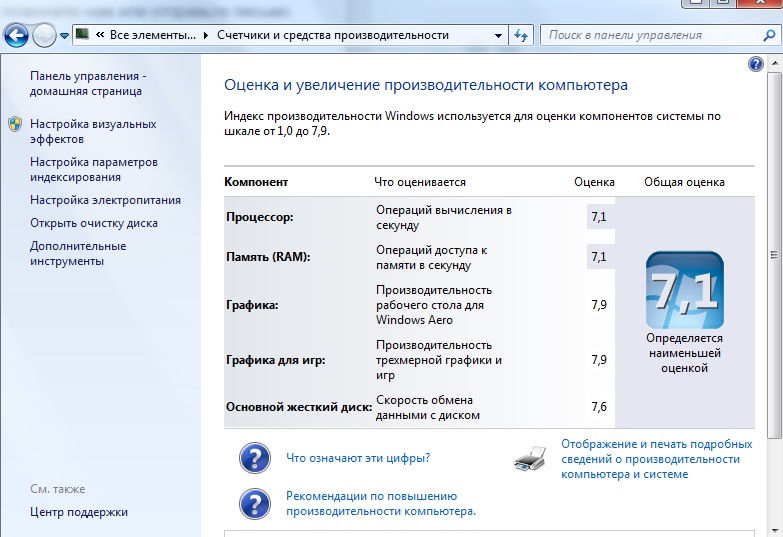Viewport: 783px width, 537px height.
Task: Click 'Открыть очистку диска' link
Action: pos(94,223)
